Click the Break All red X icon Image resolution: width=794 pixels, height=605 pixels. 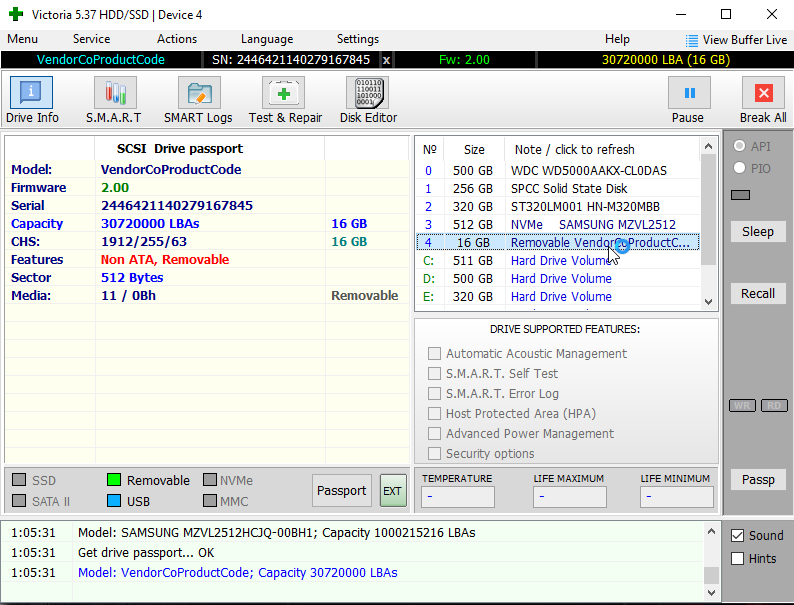763,93
